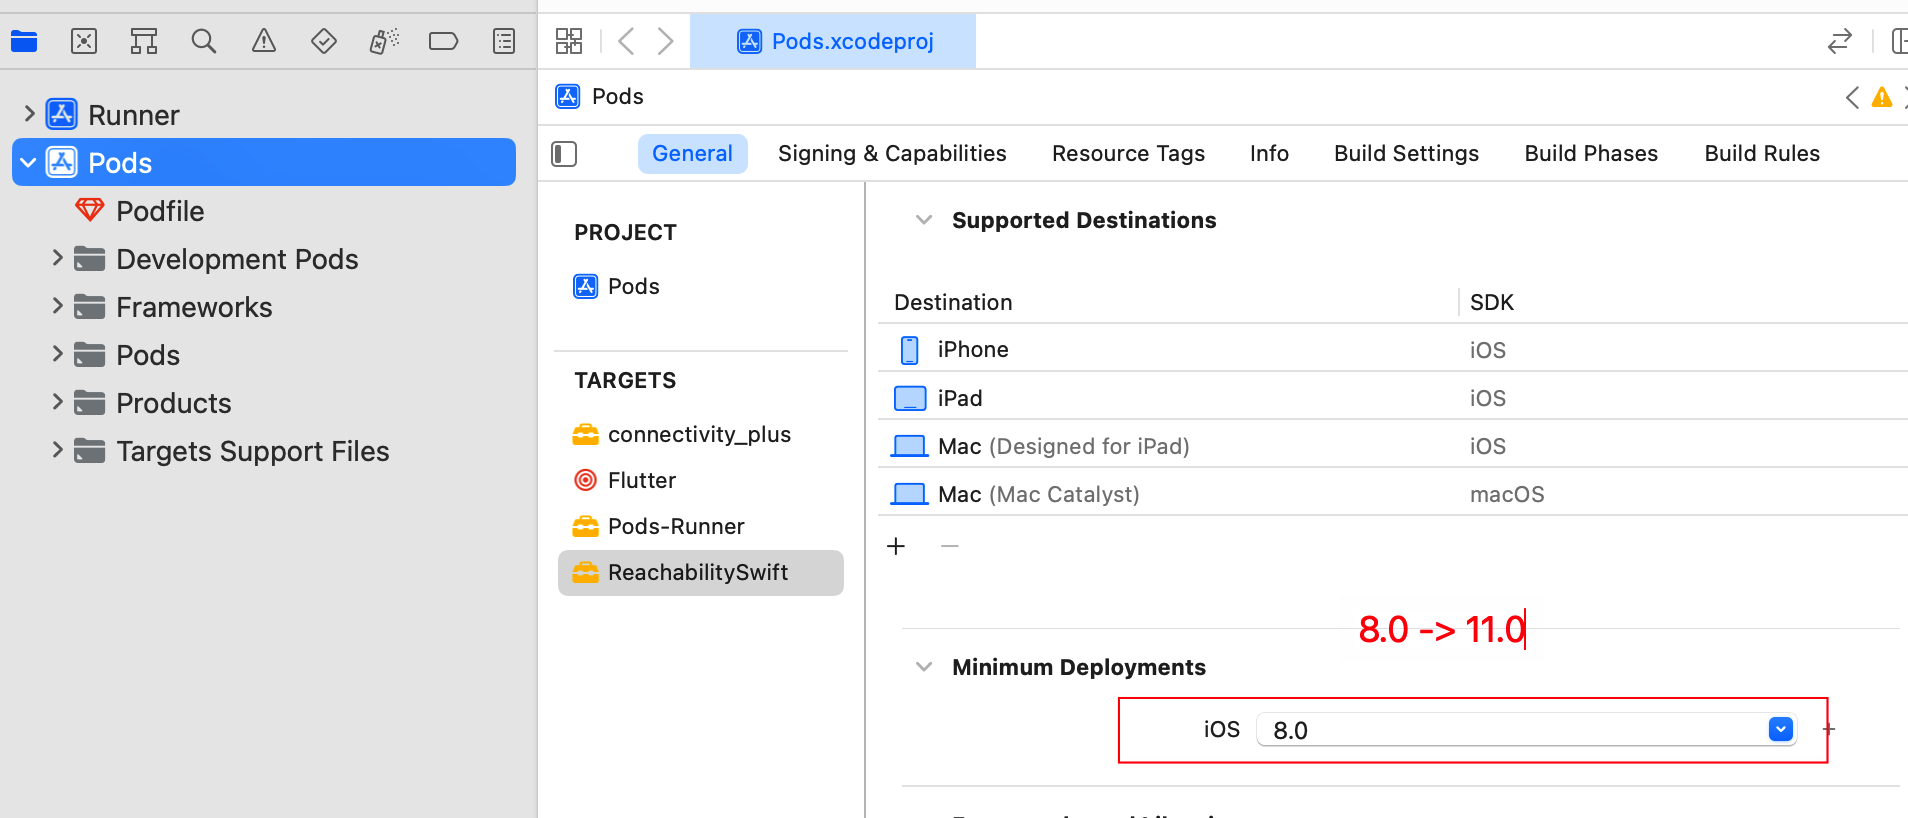The image size is (1908, 818).
Task: Select the iPhone destination row
Action: [1392, 349]
